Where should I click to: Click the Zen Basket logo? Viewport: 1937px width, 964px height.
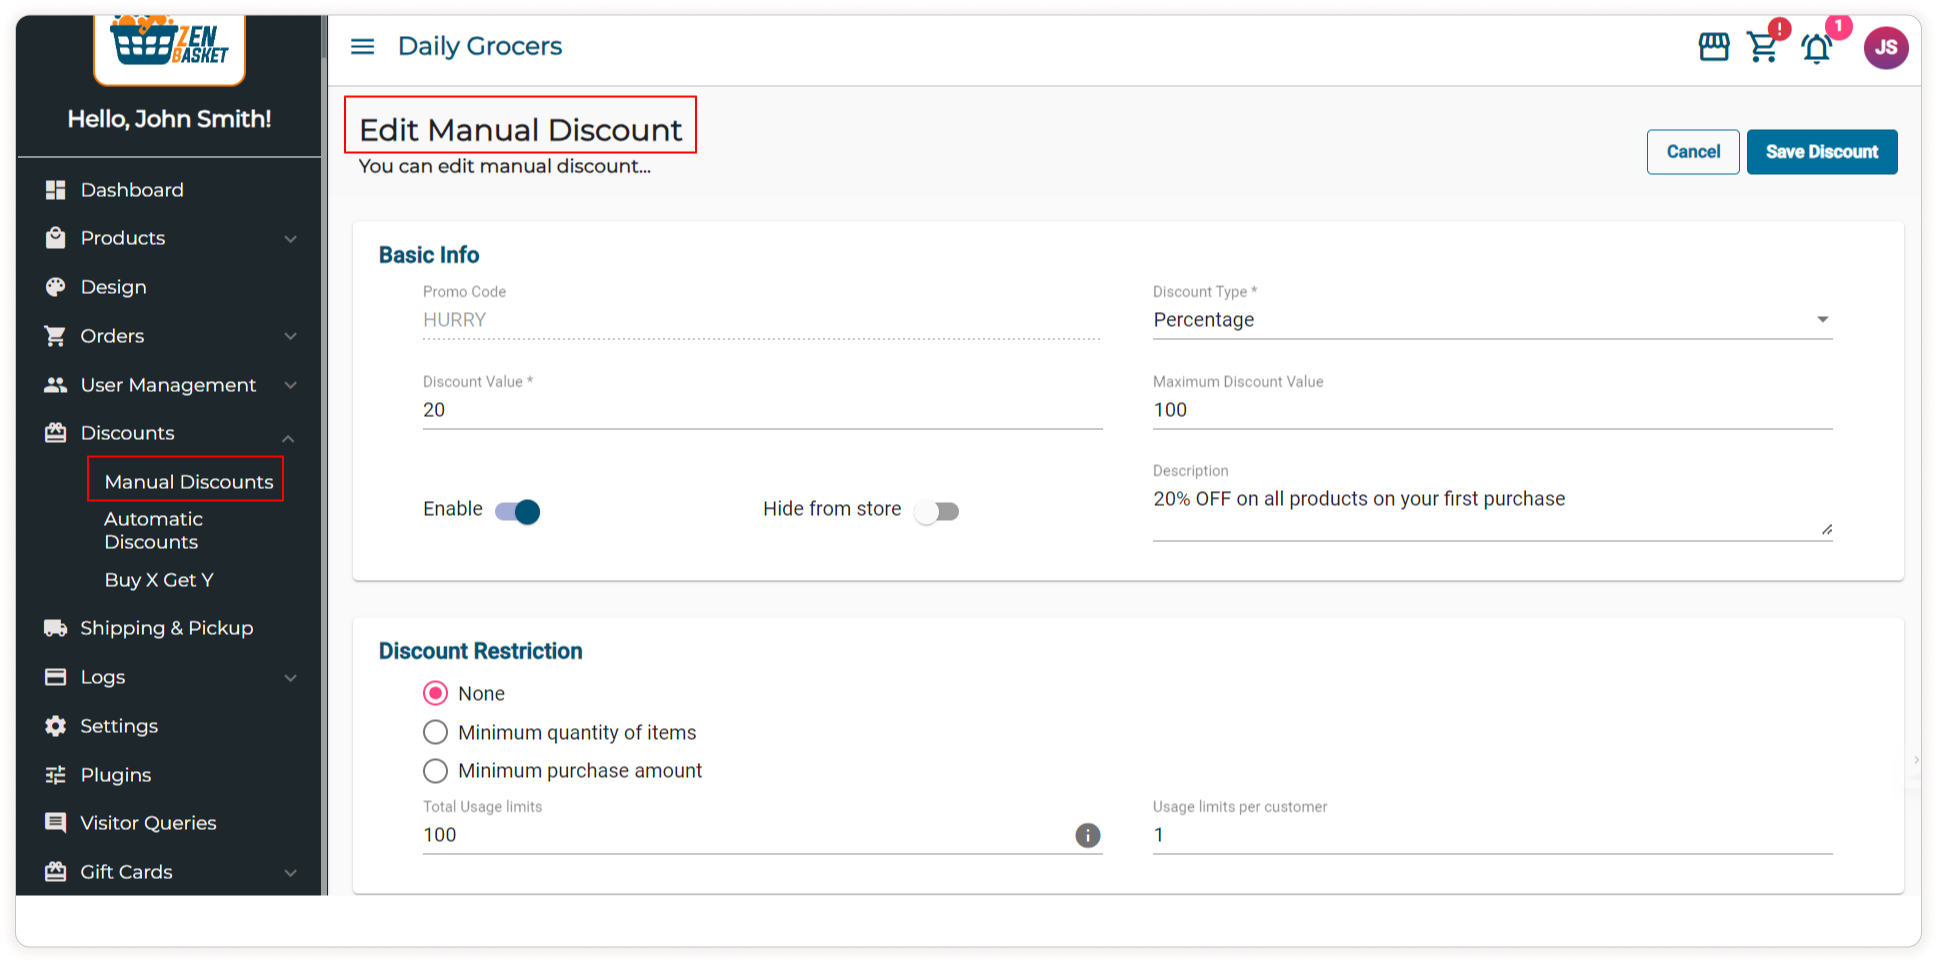tap(169, 44)
